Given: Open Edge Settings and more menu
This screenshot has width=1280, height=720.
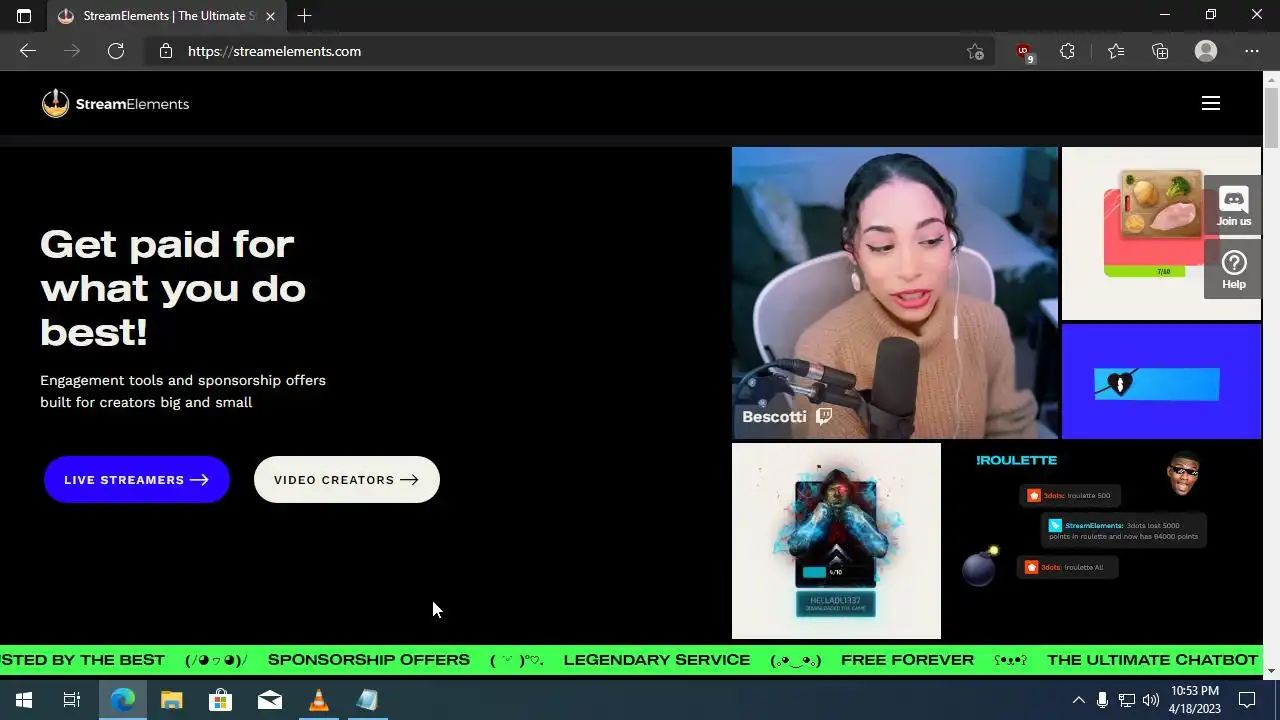Looking at the screenshot, I should [x=1252, y=51].
